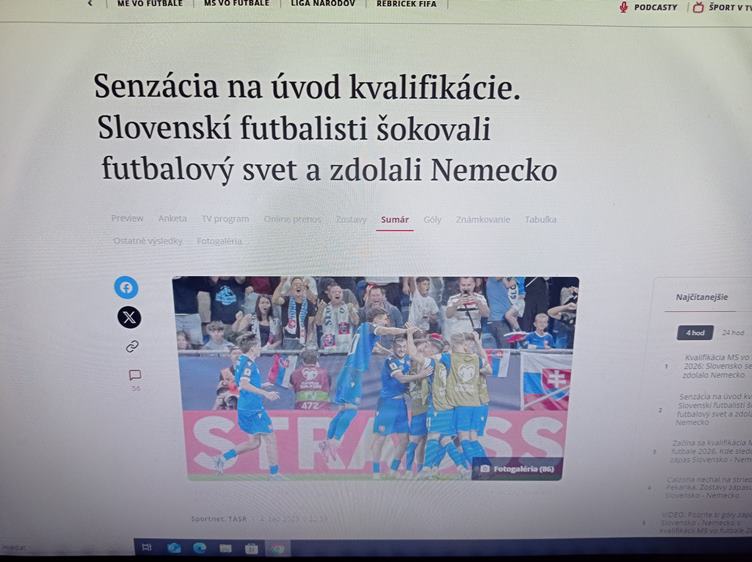The height and width of the screenshot is (562, 752).
Task: Open Microsoft Edge from the taskbar
Action: [199, 548]
